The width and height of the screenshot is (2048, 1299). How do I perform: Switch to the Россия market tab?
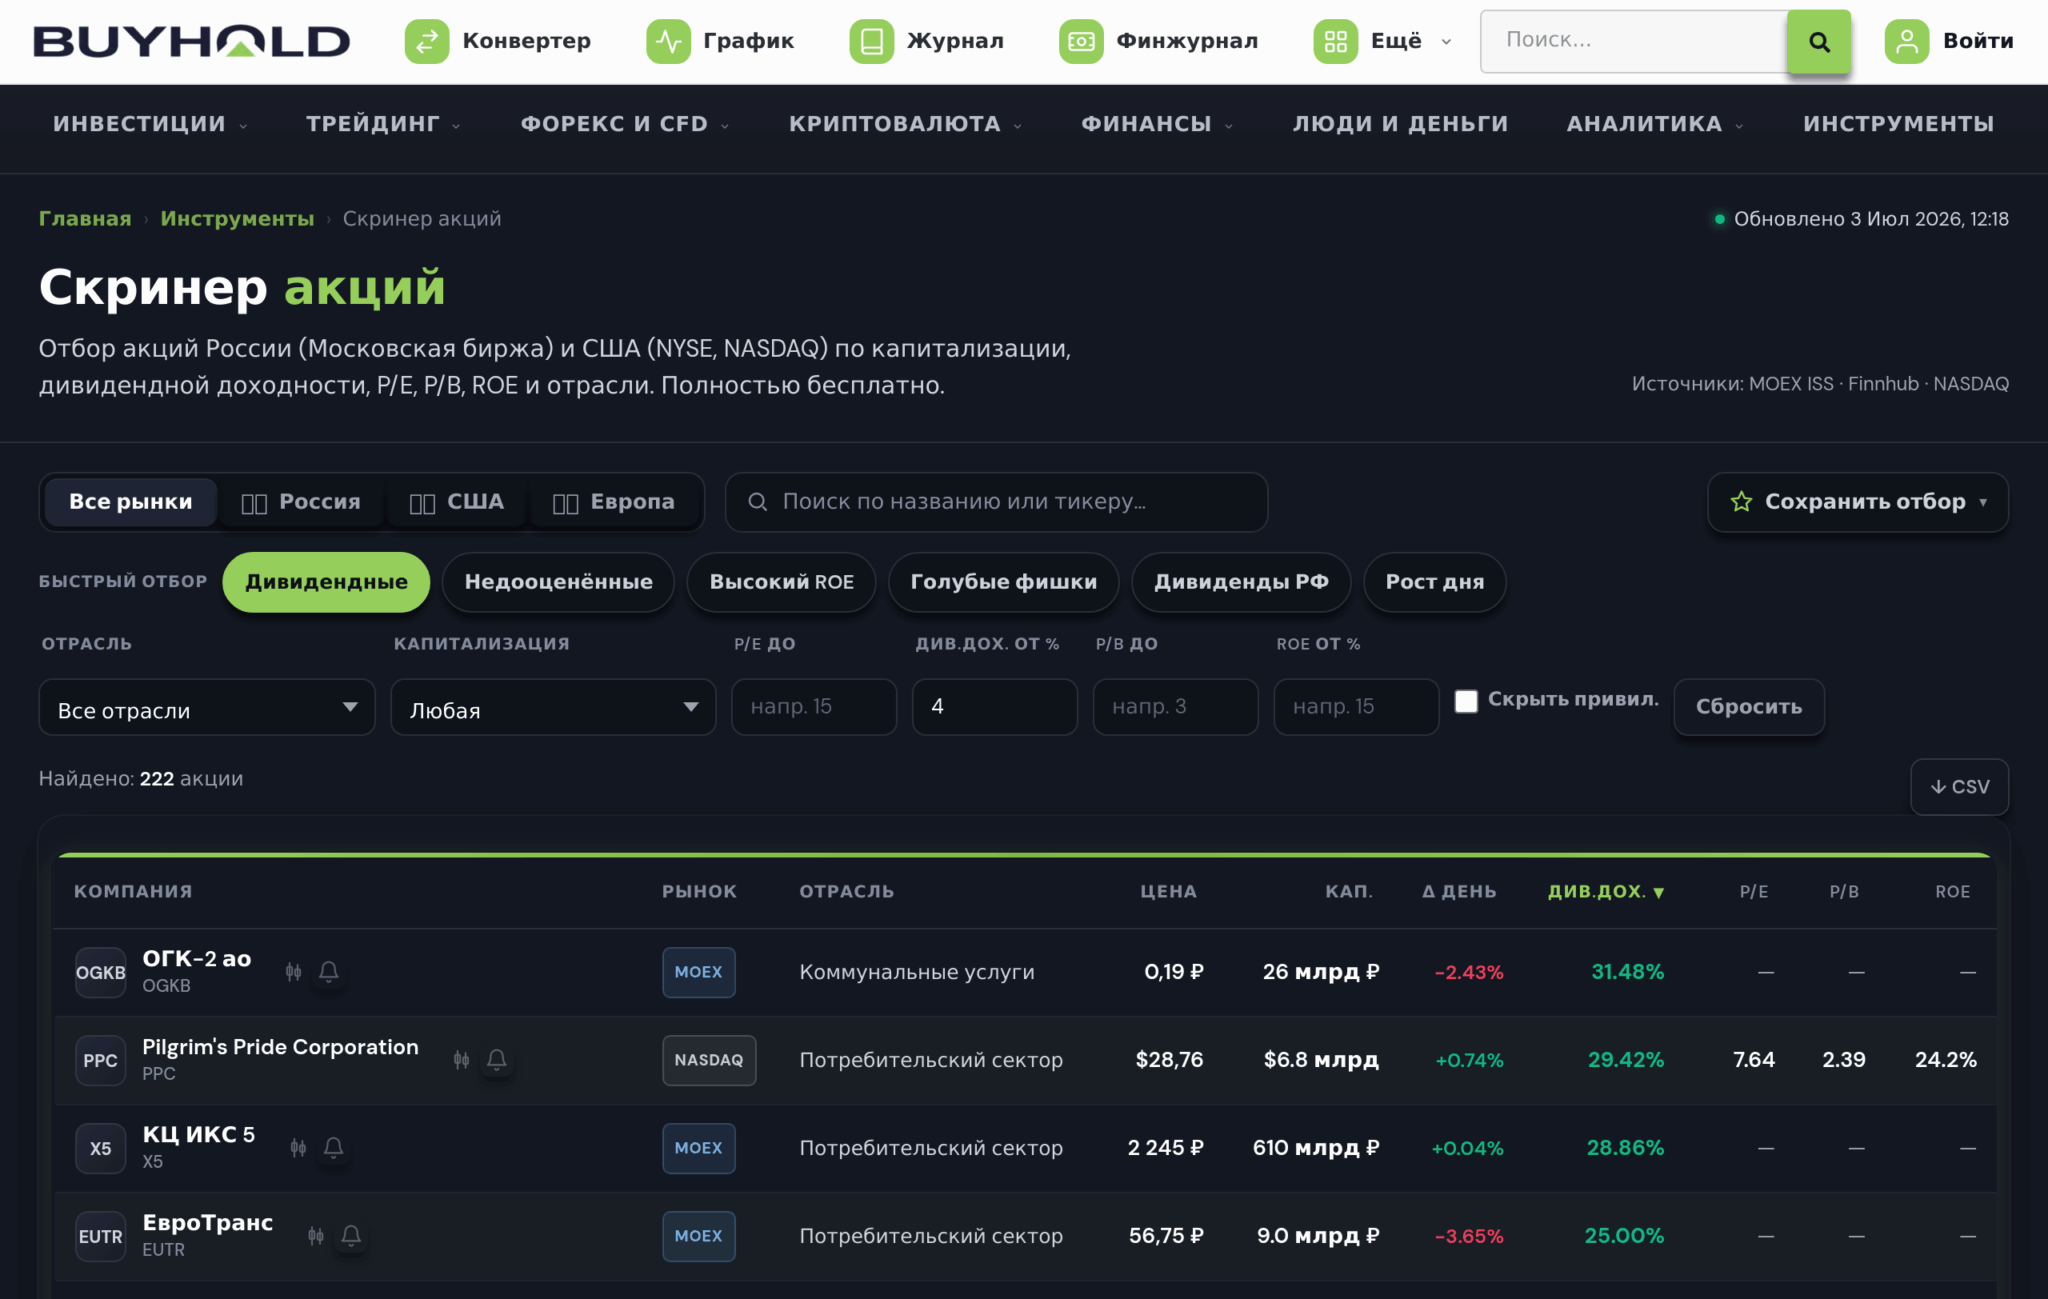click(301, 502)
